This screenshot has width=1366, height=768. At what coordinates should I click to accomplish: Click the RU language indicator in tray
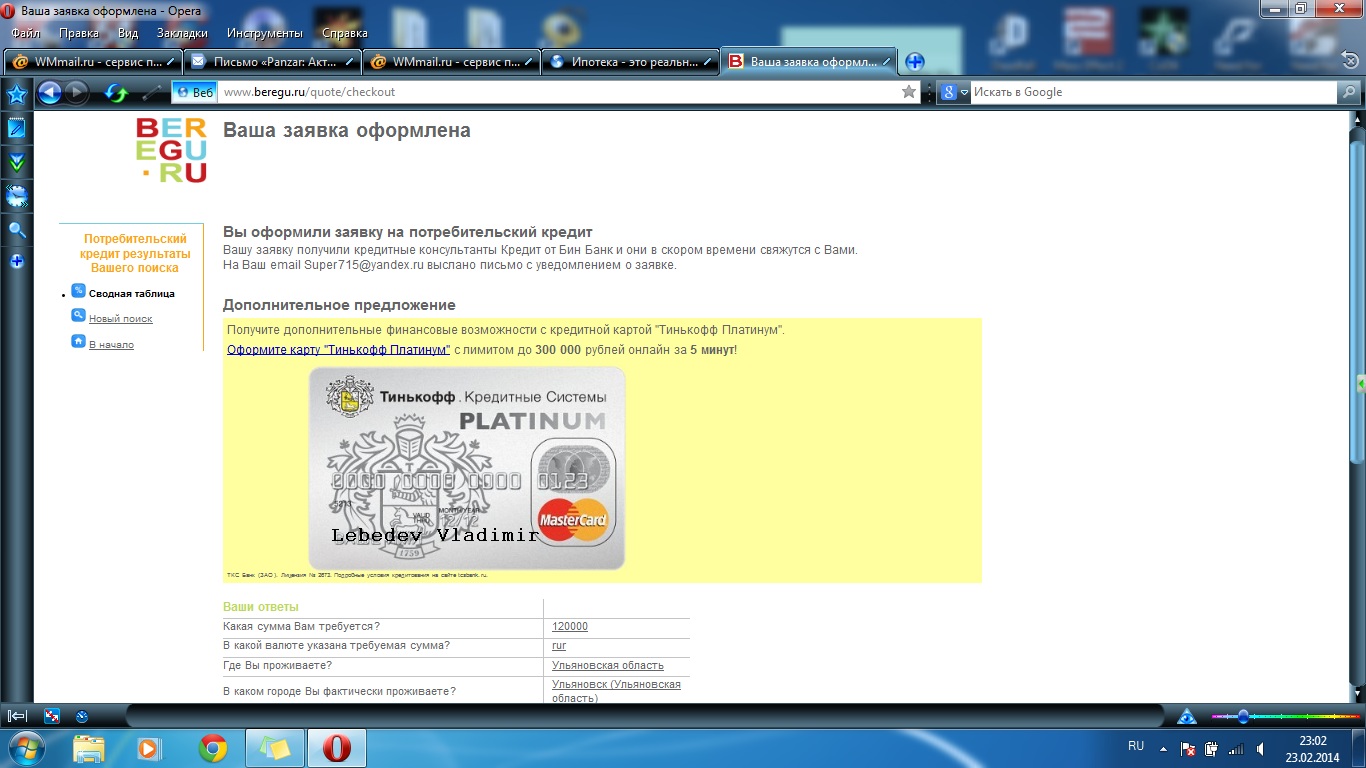1136,747
